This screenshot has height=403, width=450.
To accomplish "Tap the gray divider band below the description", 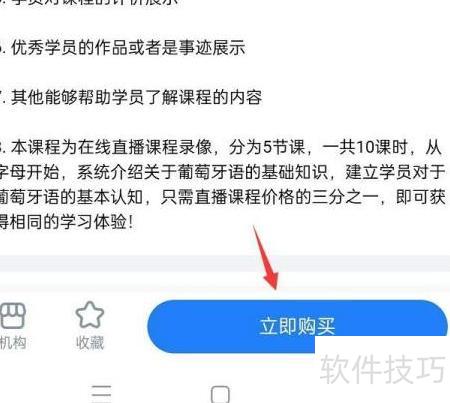I will 225,263.
